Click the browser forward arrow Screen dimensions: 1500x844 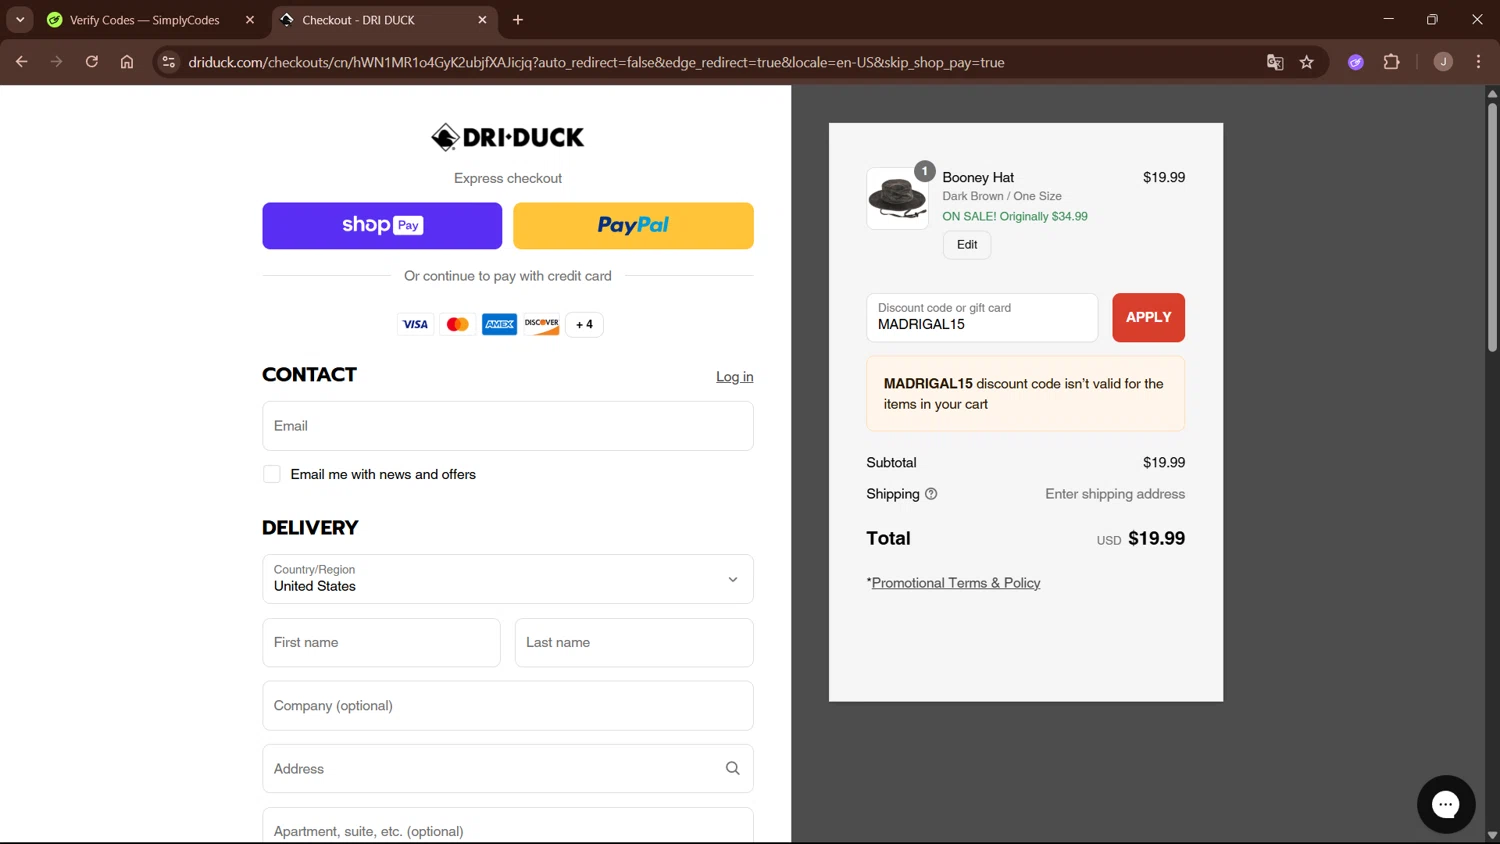pos(56,62)
